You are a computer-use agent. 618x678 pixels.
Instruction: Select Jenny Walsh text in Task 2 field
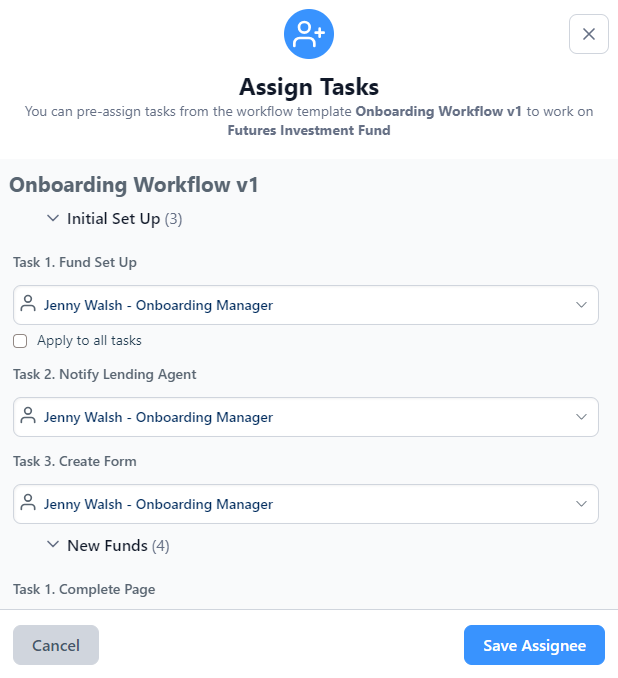click(x=158, y=417)
